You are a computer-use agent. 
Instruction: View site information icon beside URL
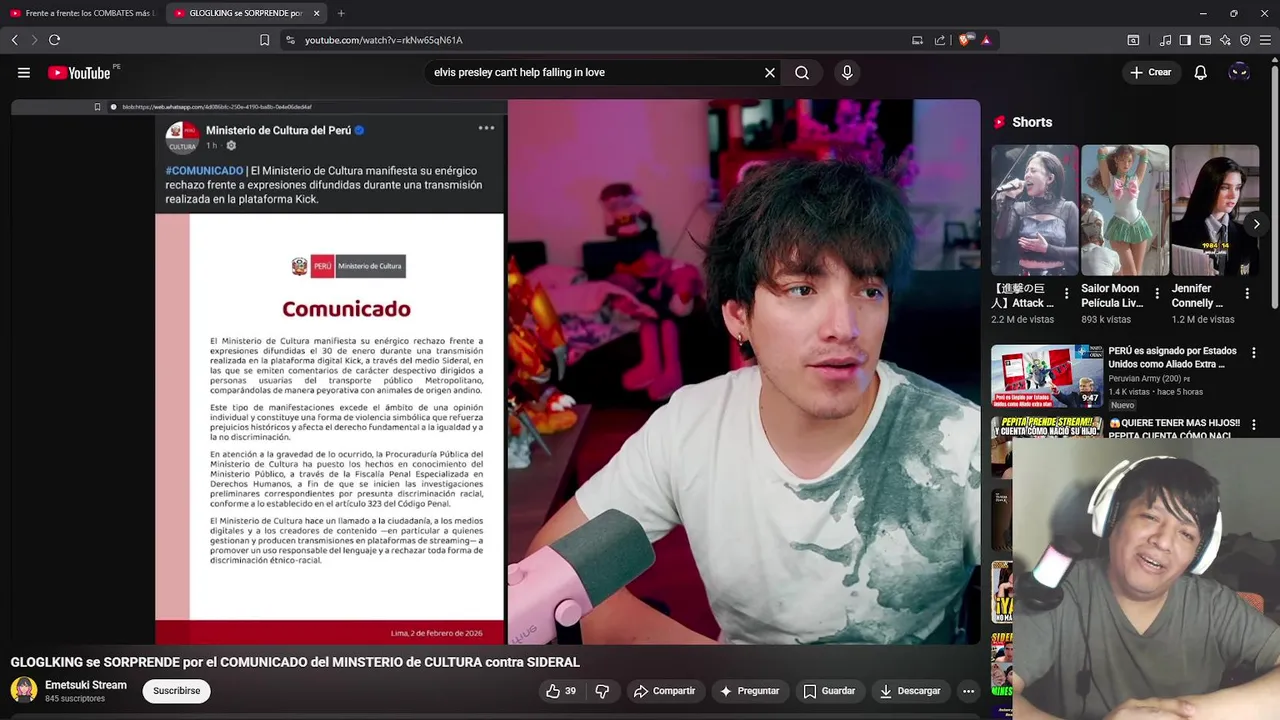[x=290, y=40]
